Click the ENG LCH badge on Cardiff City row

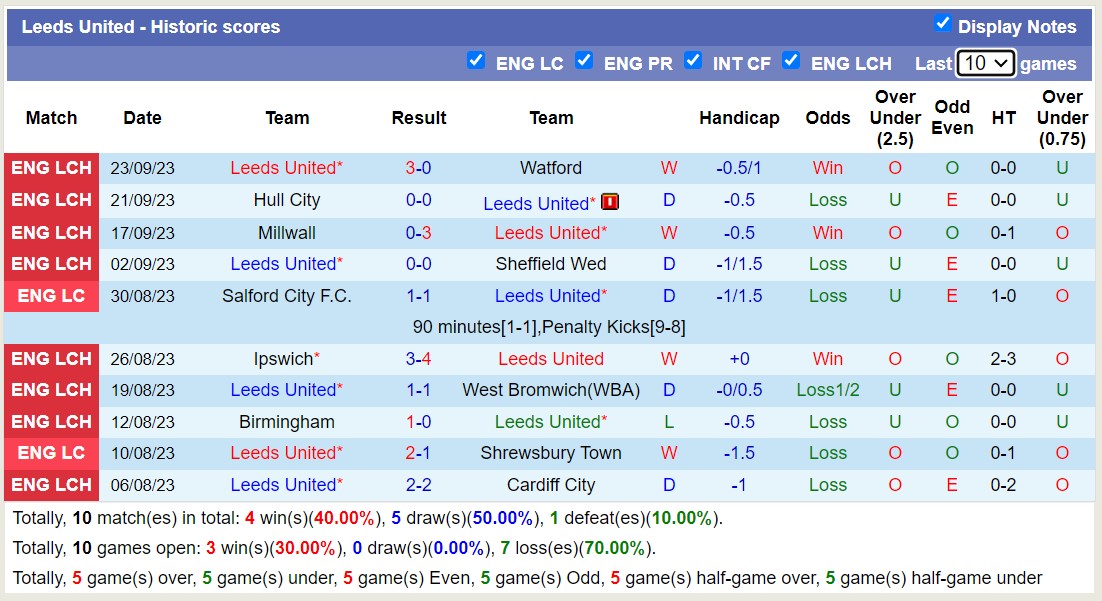pyautogui.click(x=51, y=485)
